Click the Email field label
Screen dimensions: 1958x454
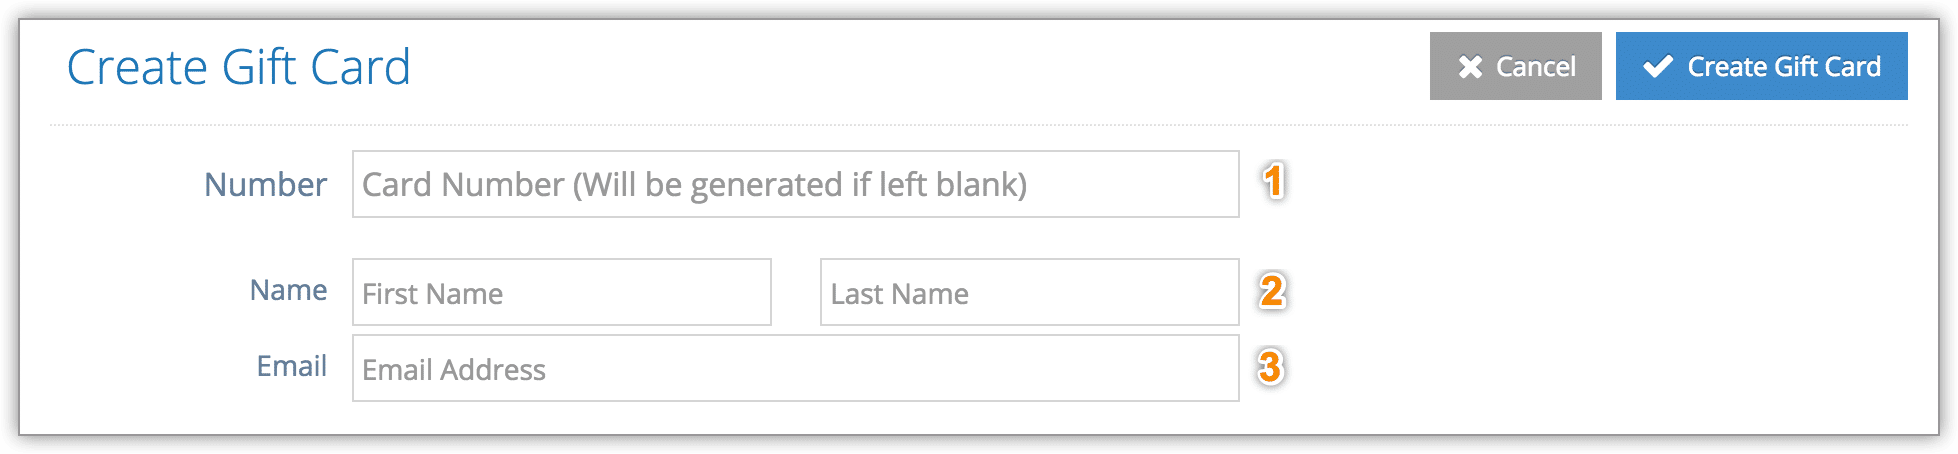pyautogui.click(x=292, y=366)
